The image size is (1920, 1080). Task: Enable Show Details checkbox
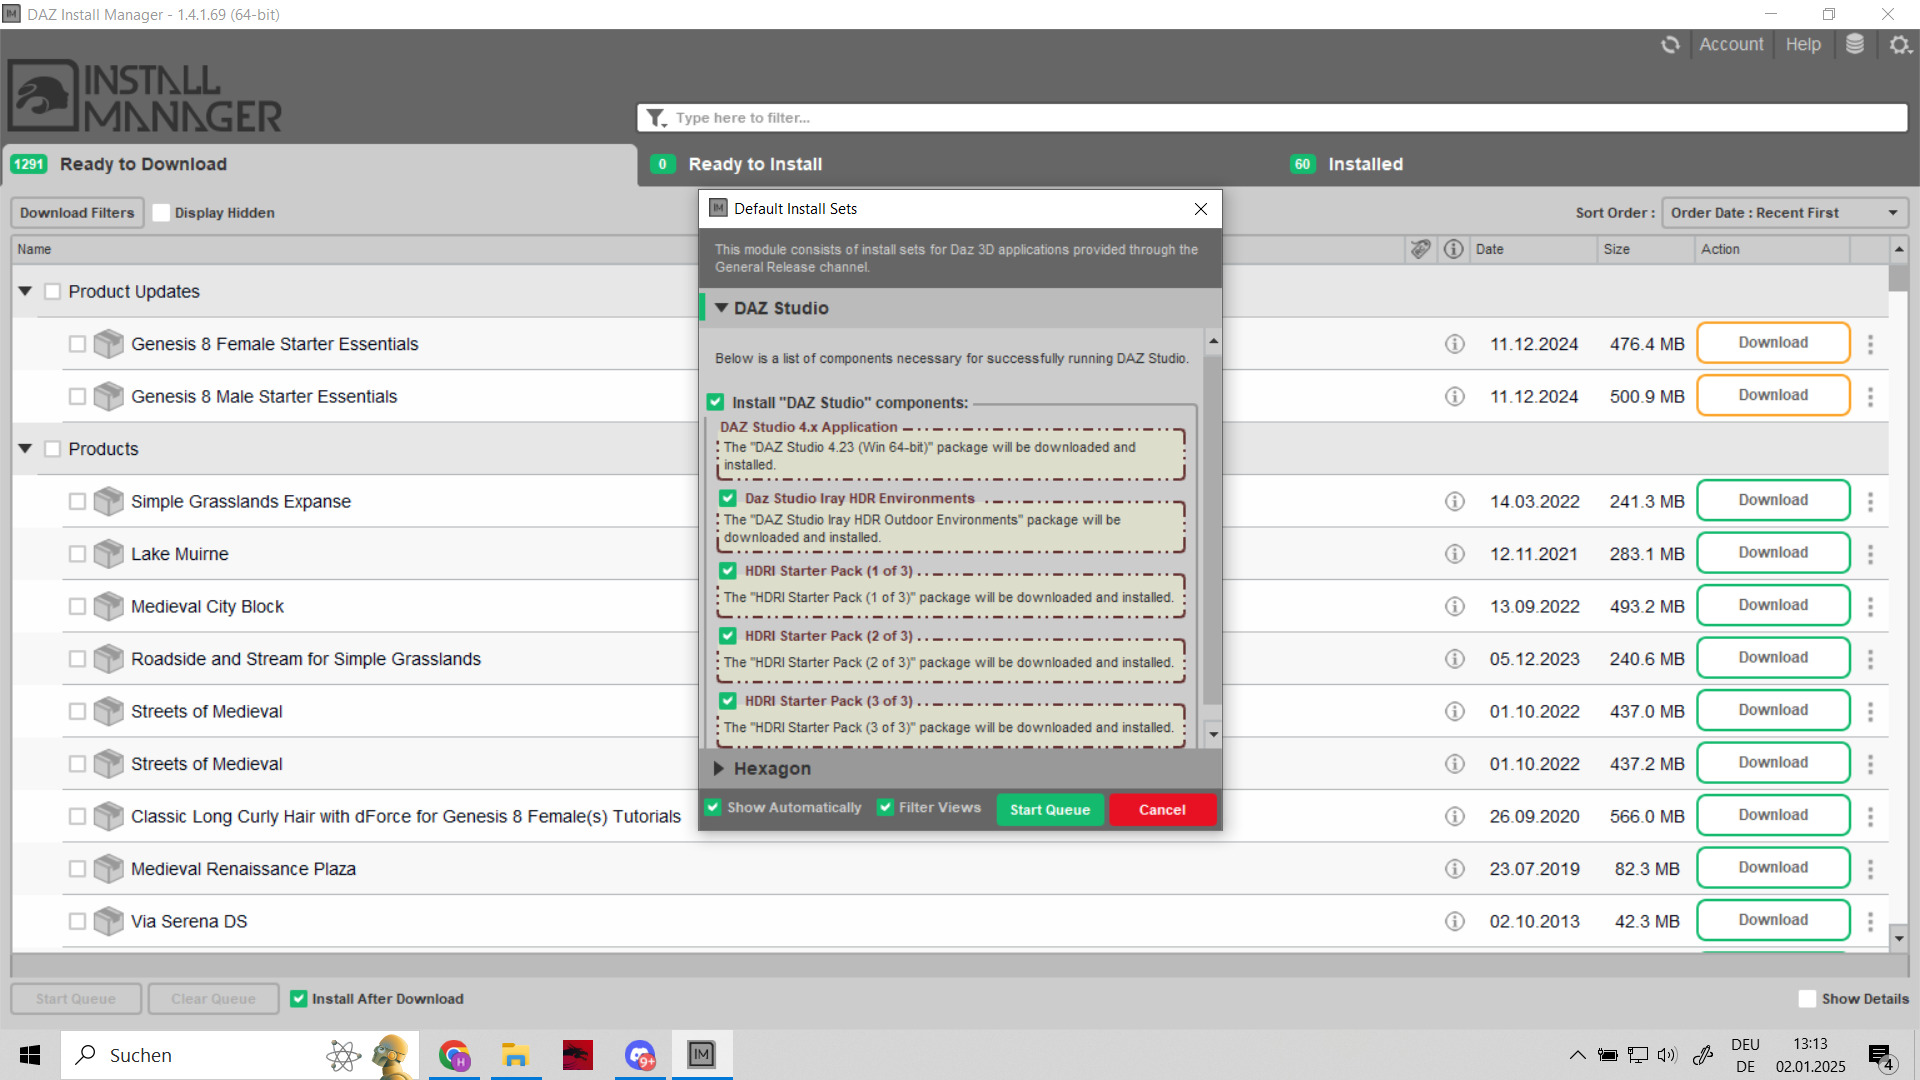pos(1807,998)
